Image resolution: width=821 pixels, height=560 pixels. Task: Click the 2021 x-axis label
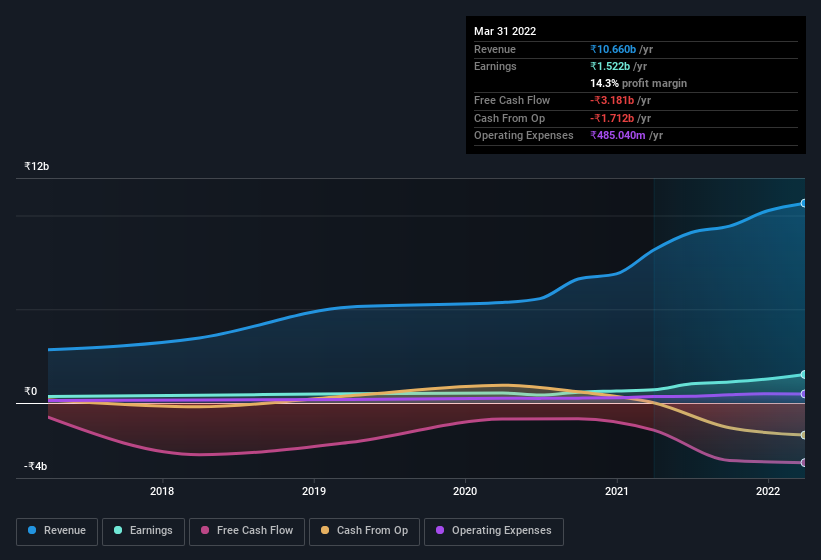point(617,491)
